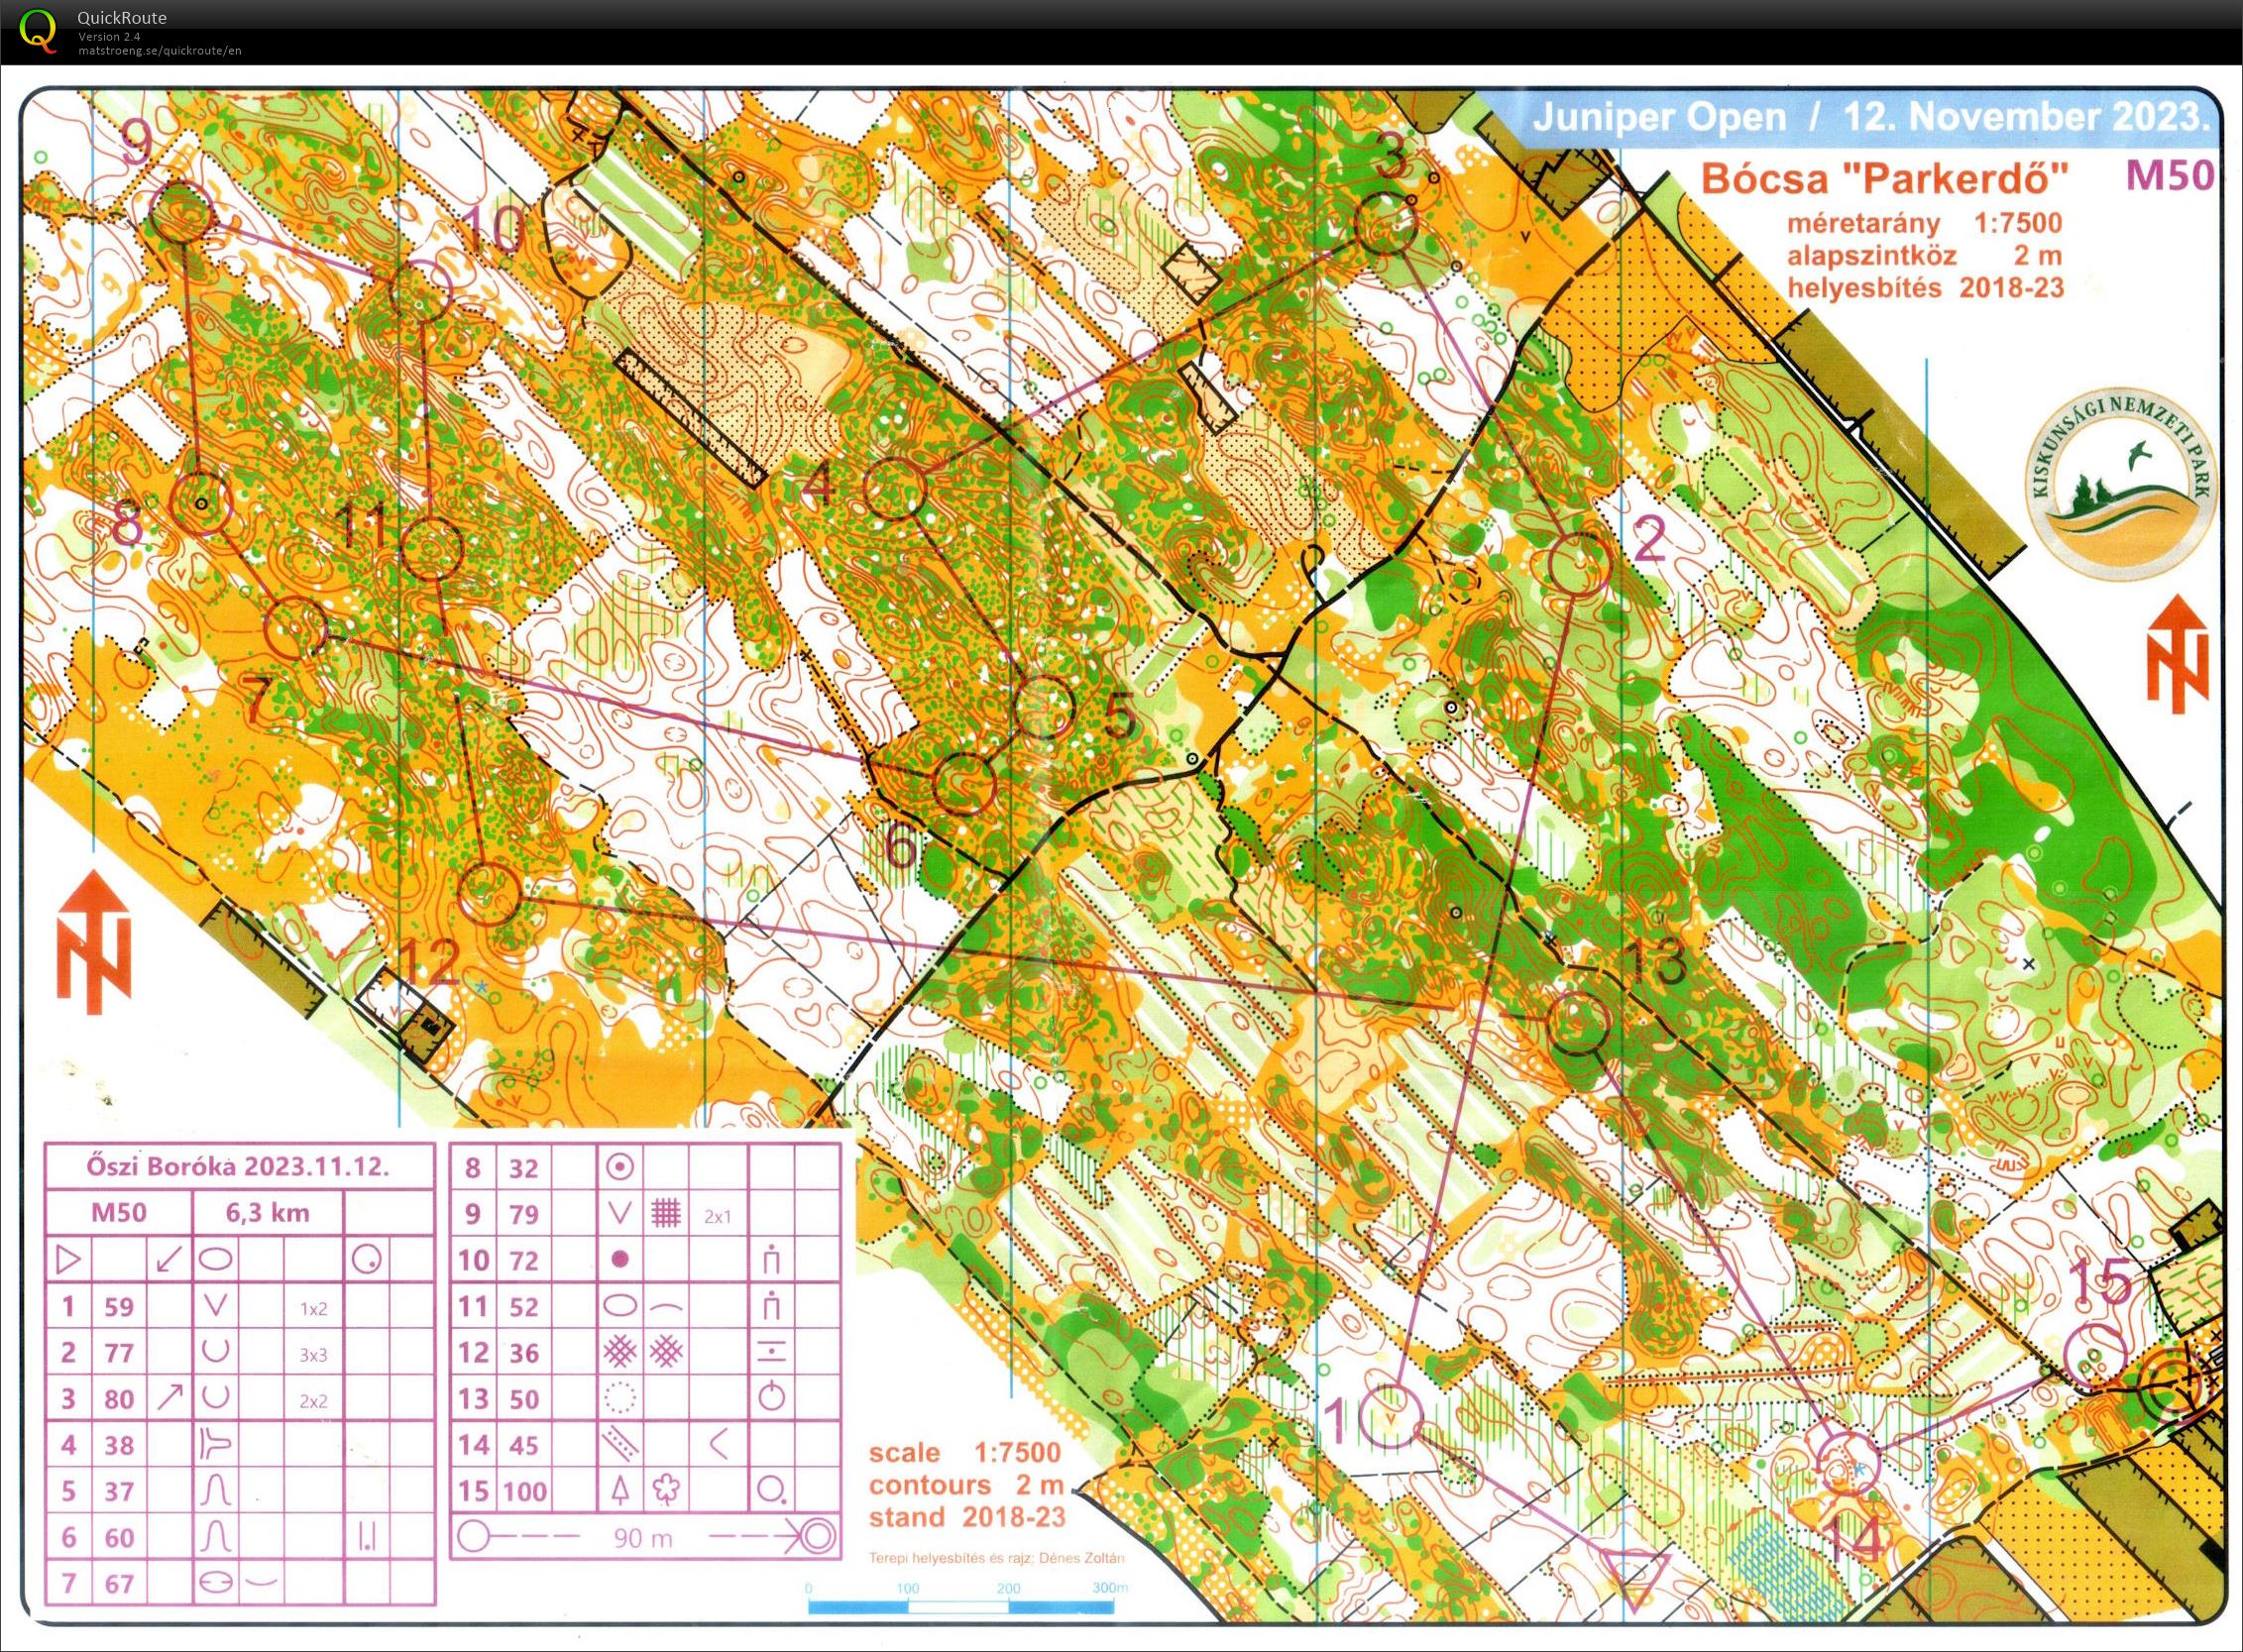The height and width of the screenshot is (1652, 2243).
Task: Click control code 79 in the table
Action: tap(523, 1214)
